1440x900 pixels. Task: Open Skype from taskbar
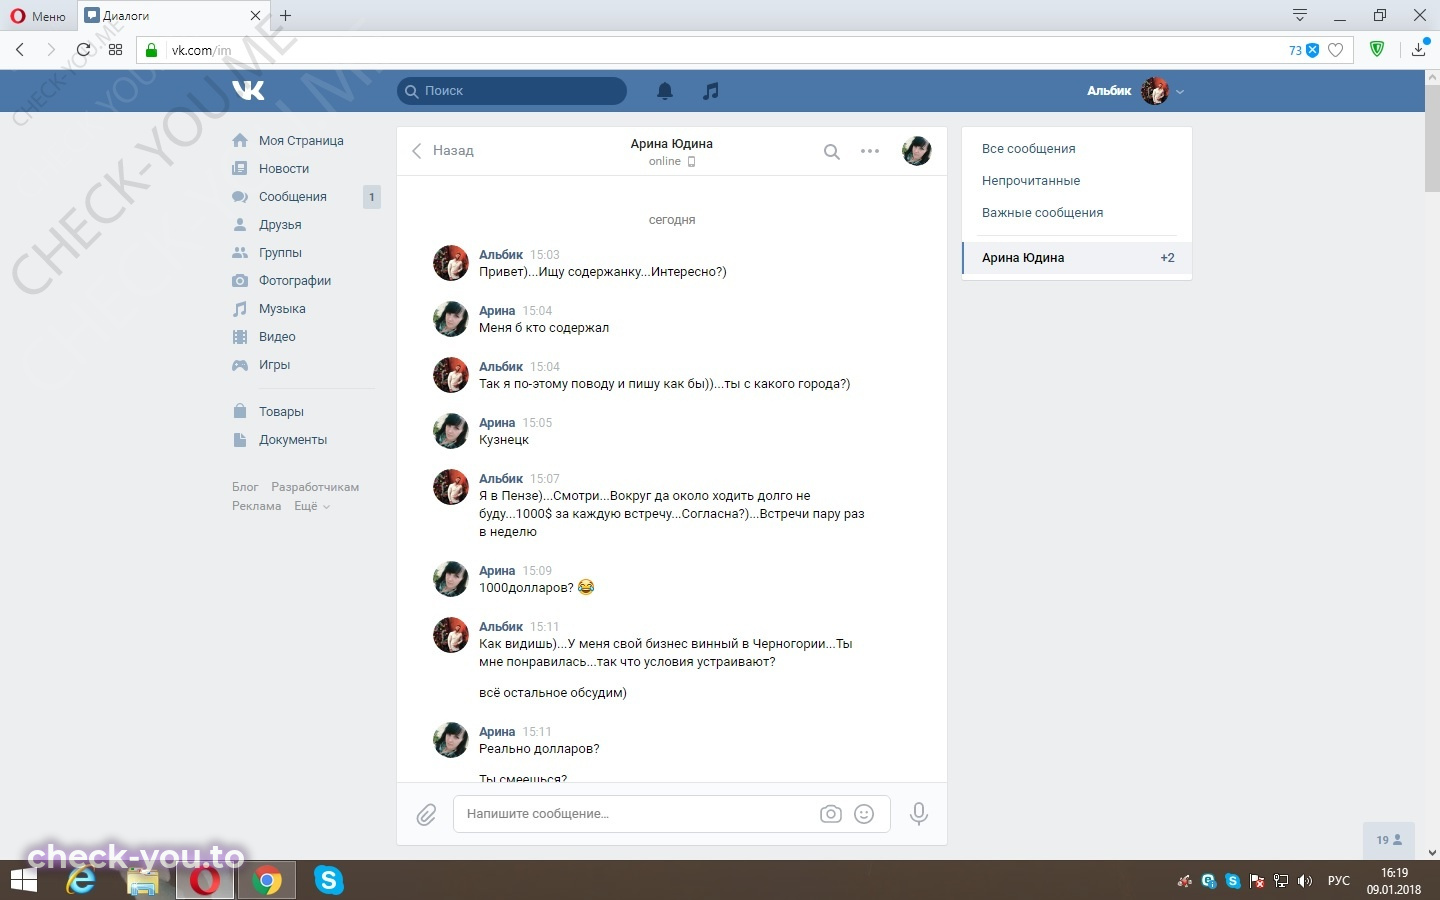(x=328, y=881)
